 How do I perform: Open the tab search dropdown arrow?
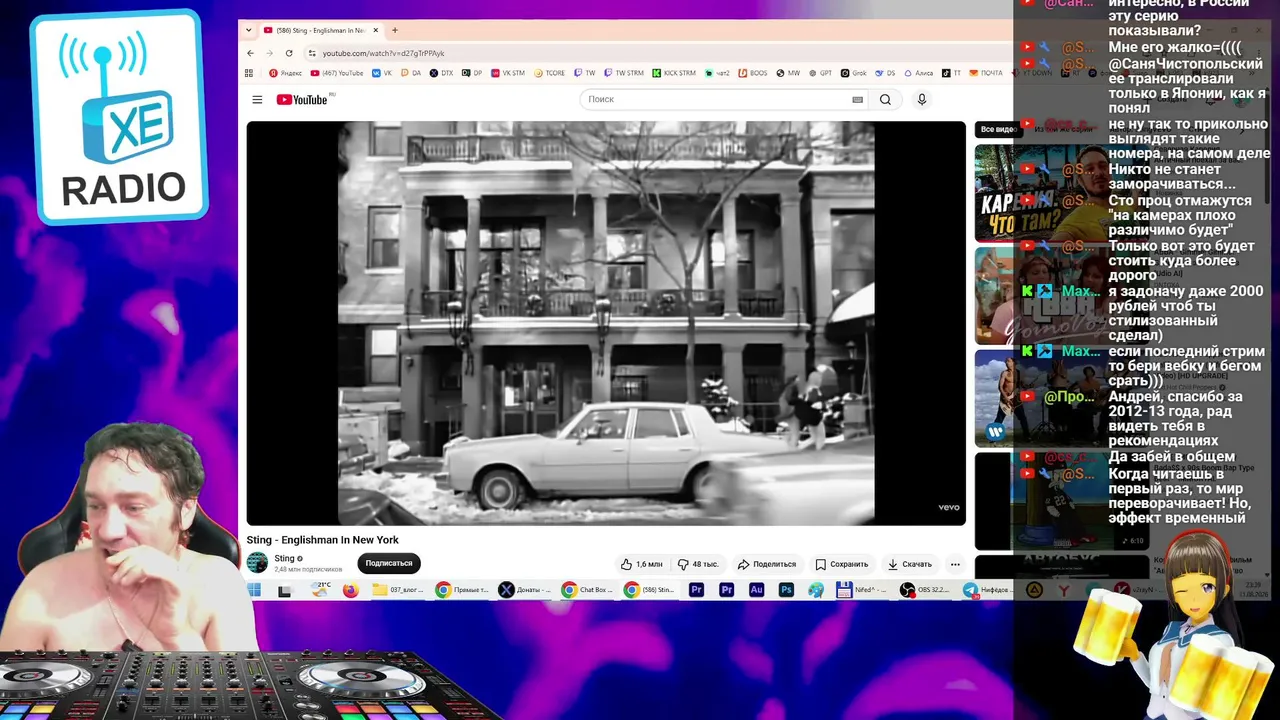coord(249,30)
